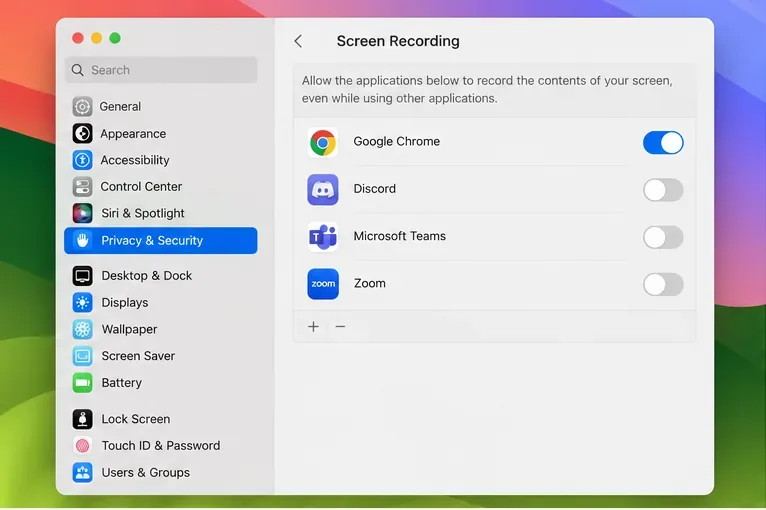Open Control Center settings
766x510 pixels.
[x=161, y=187]
